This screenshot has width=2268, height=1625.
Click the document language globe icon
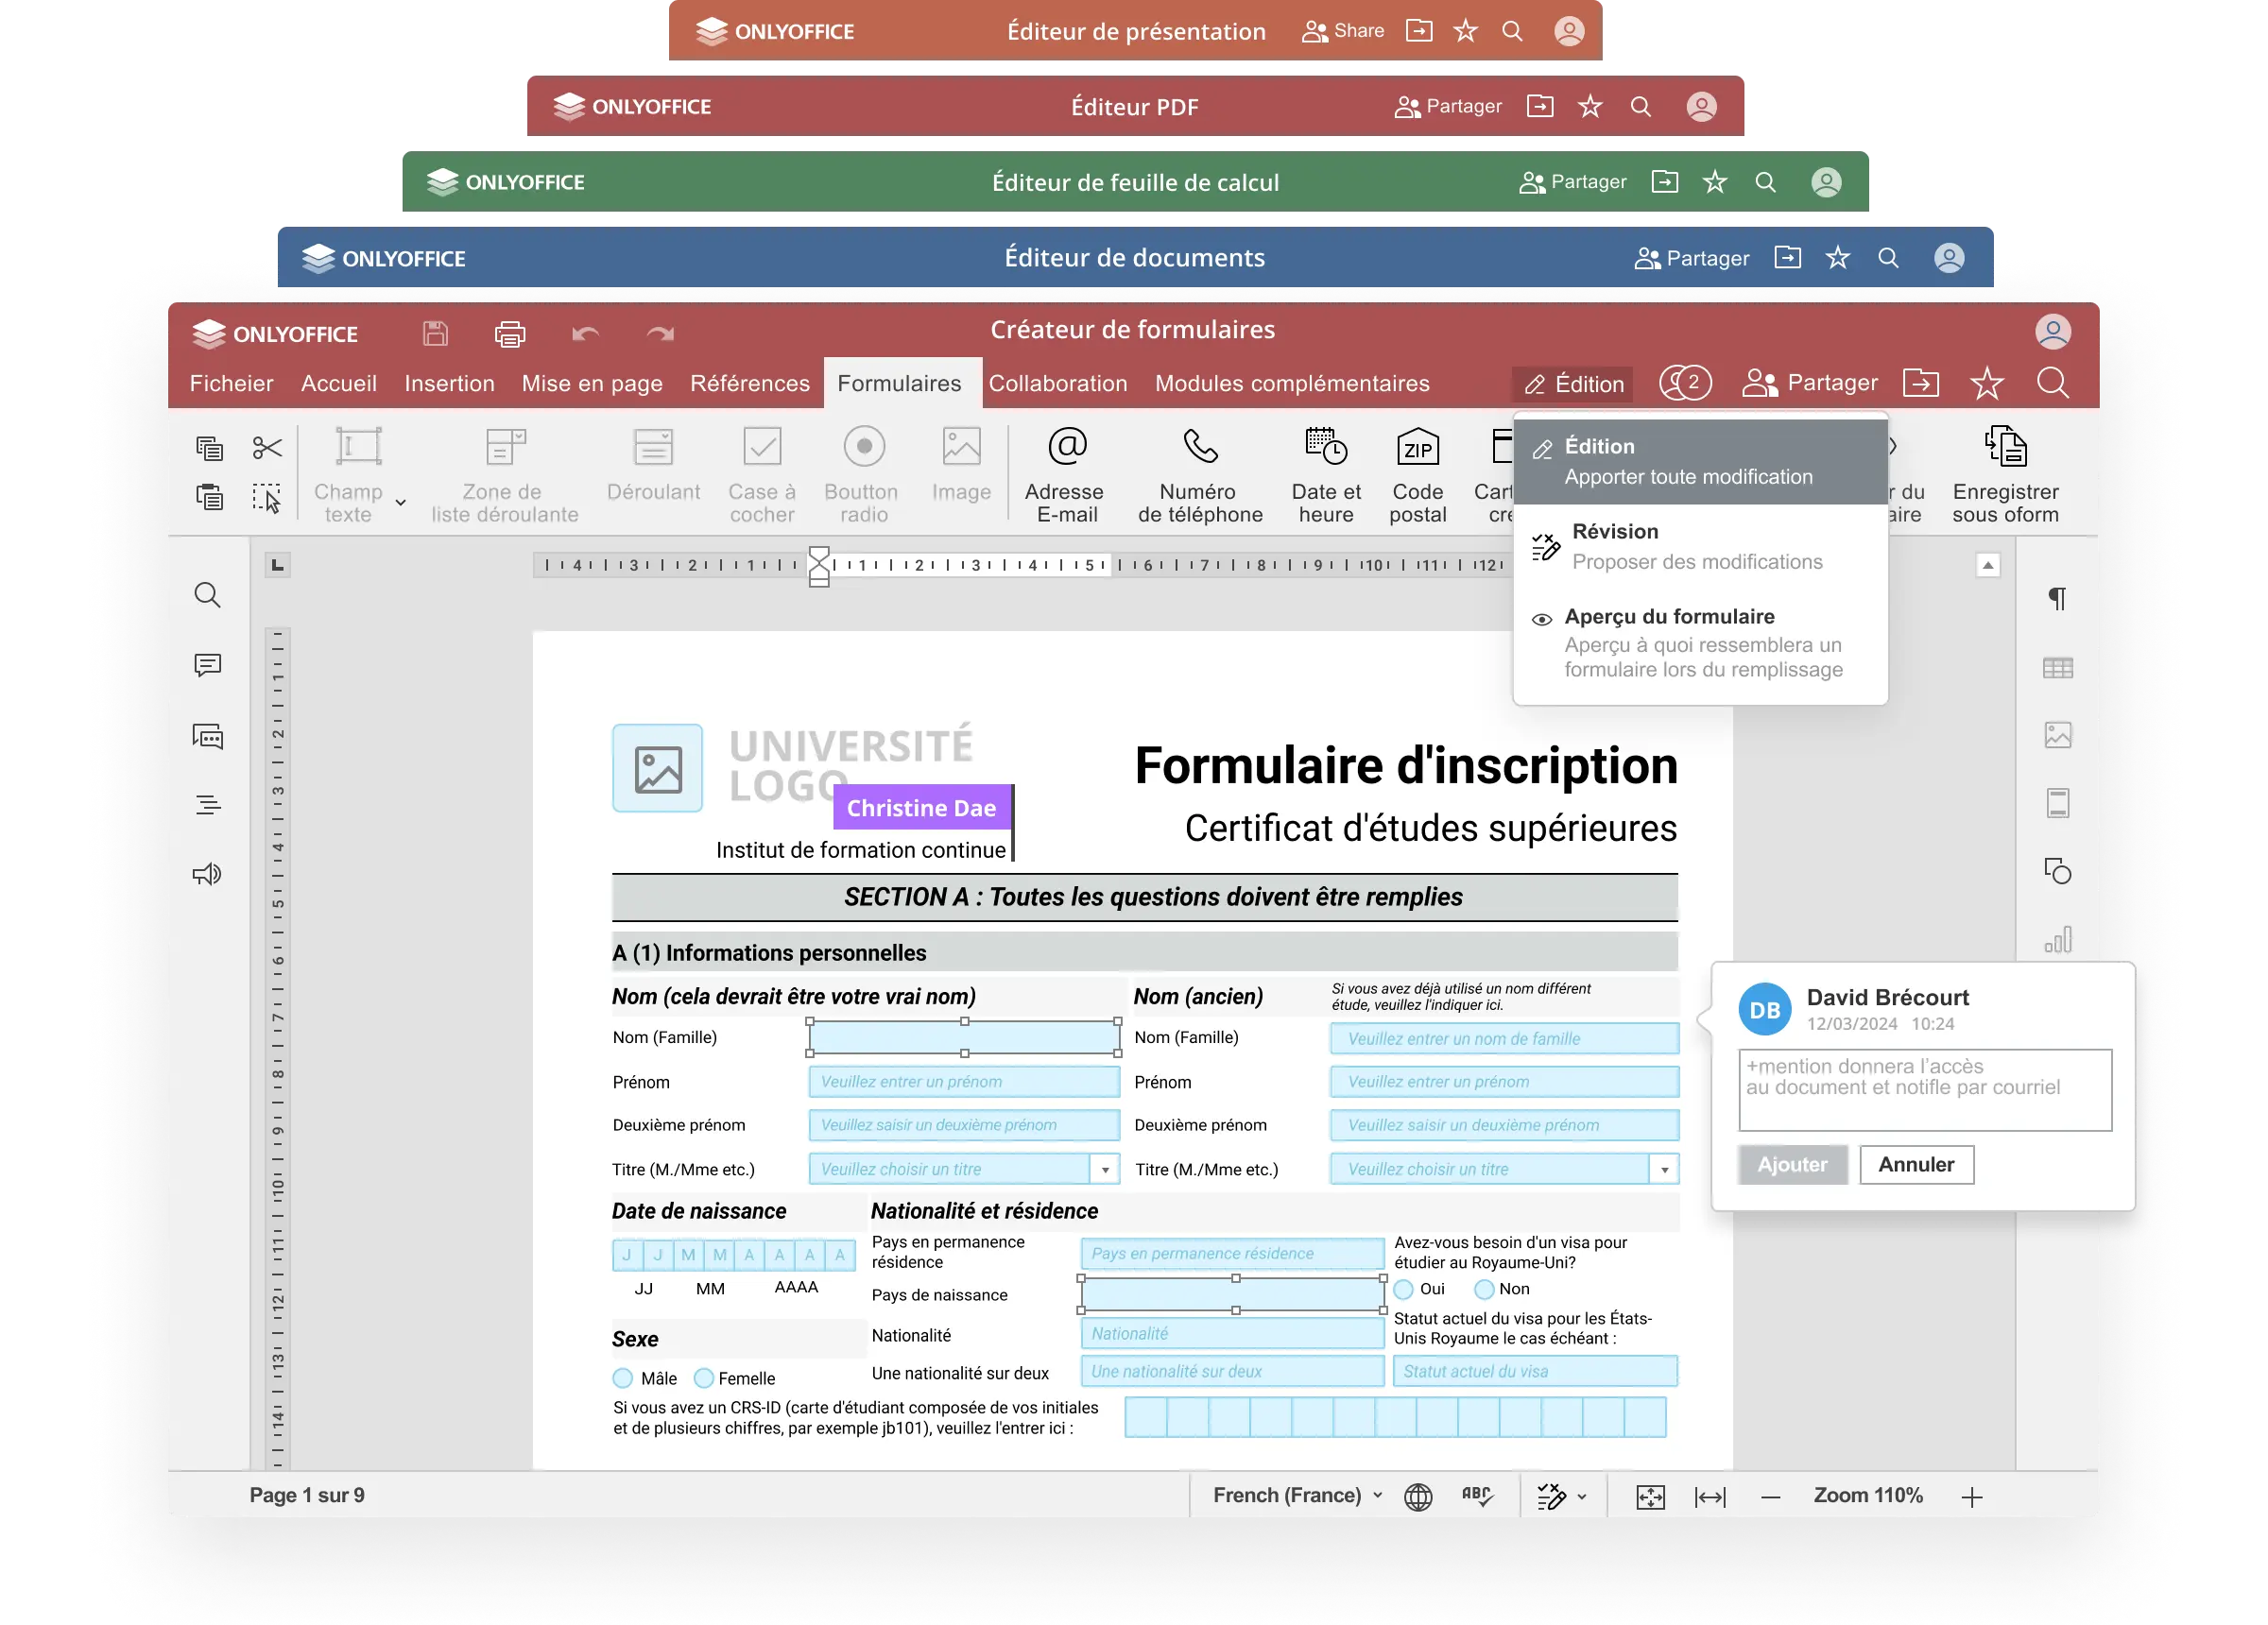[x=1418, y=1496]
